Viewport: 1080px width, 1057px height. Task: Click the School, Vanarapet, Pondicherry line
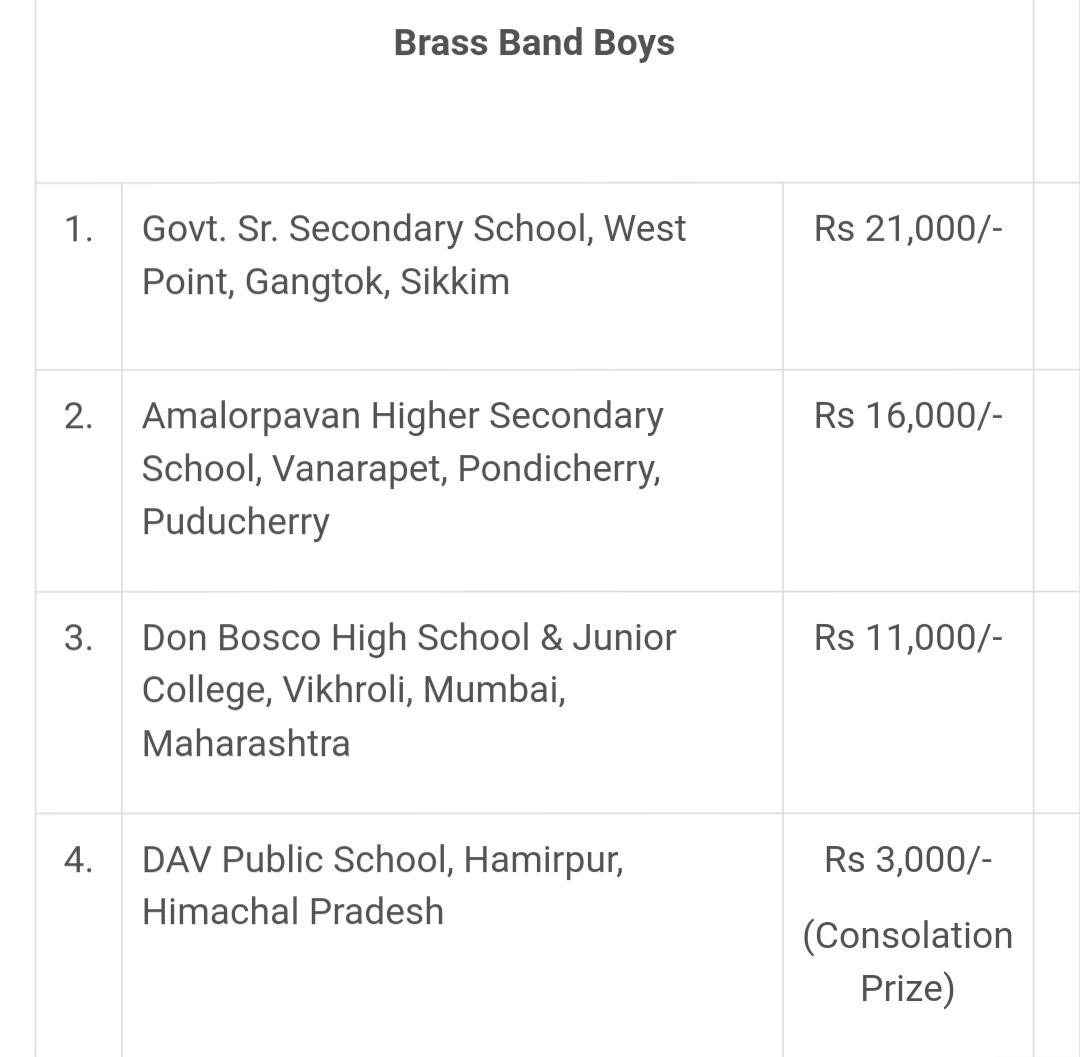click(x=401, y=468)
